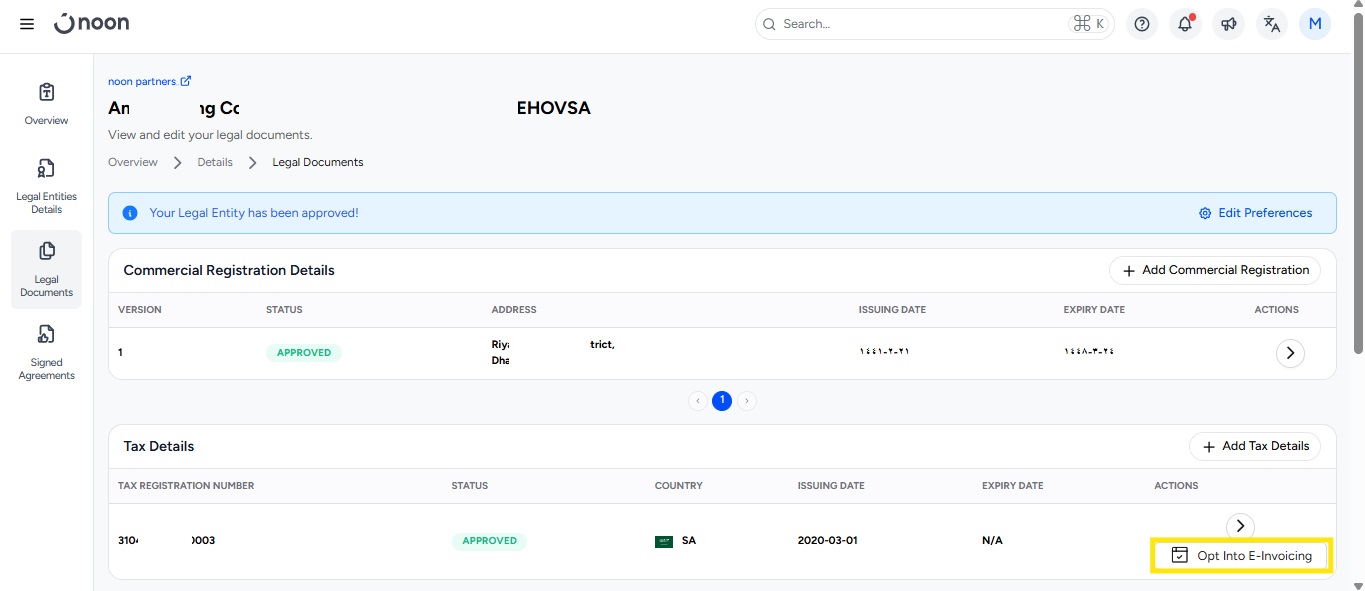Screen dimensions: 1365x591
Task: Open notifications bell
Action: 1185,24
